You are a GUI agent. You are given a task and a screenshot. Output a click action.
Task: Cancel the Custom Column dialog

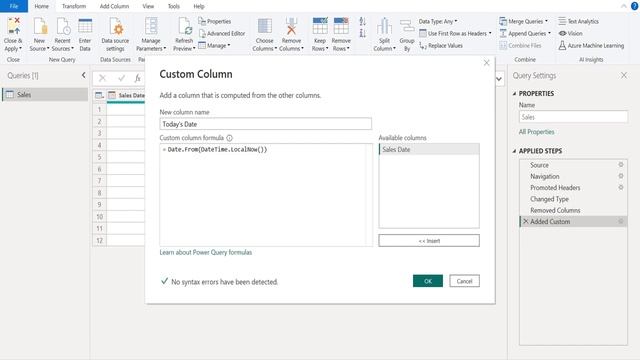pyautogui.click(x=464, y=281)
